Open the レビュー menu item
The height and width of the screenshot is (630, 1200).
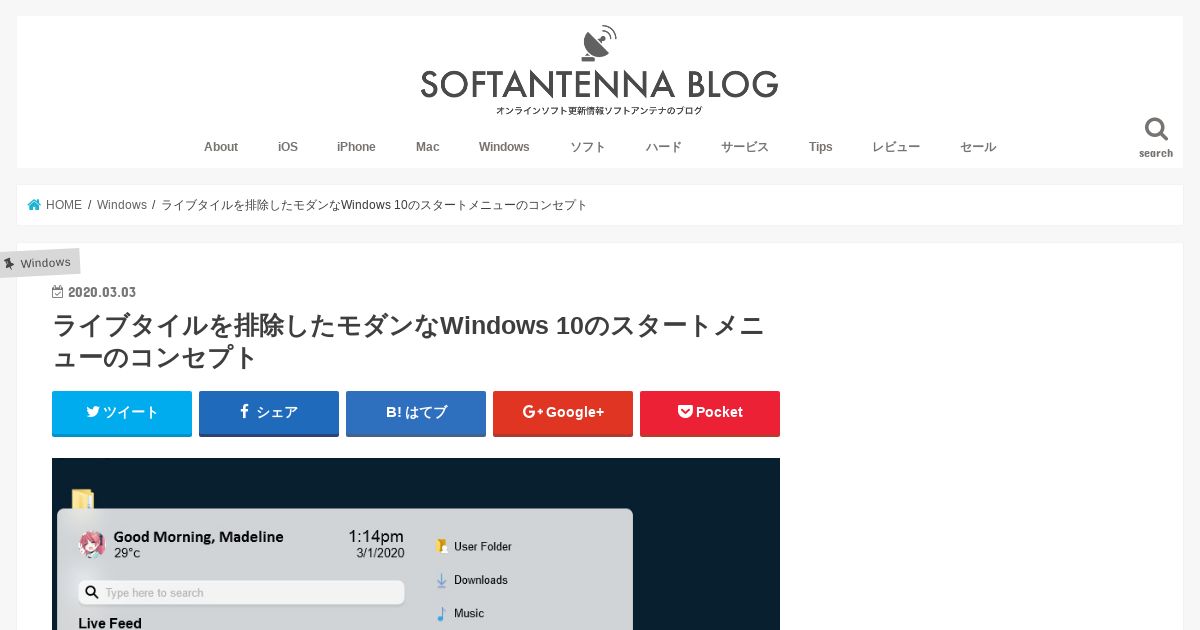[x=896, y=147]
